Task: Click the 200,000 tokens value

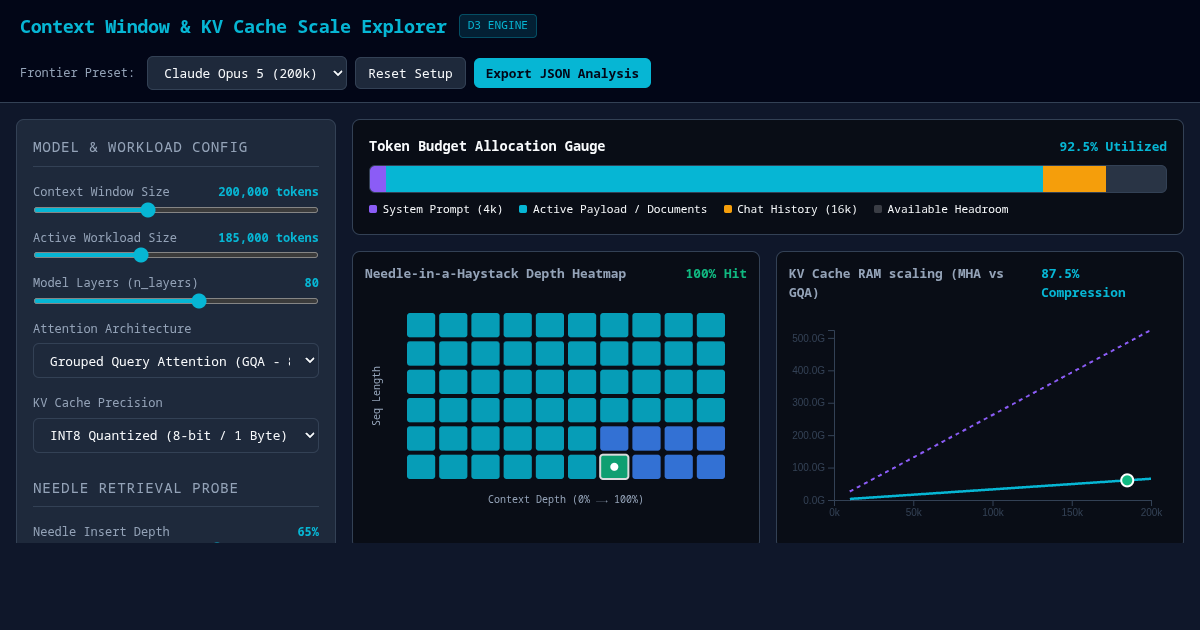Action: tap(268, 192)
